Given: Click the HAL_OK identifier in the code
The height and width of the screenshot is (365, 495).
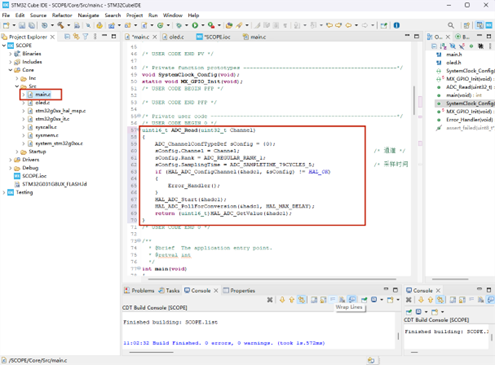Looking at the screenshot, I should coord(319,172).
